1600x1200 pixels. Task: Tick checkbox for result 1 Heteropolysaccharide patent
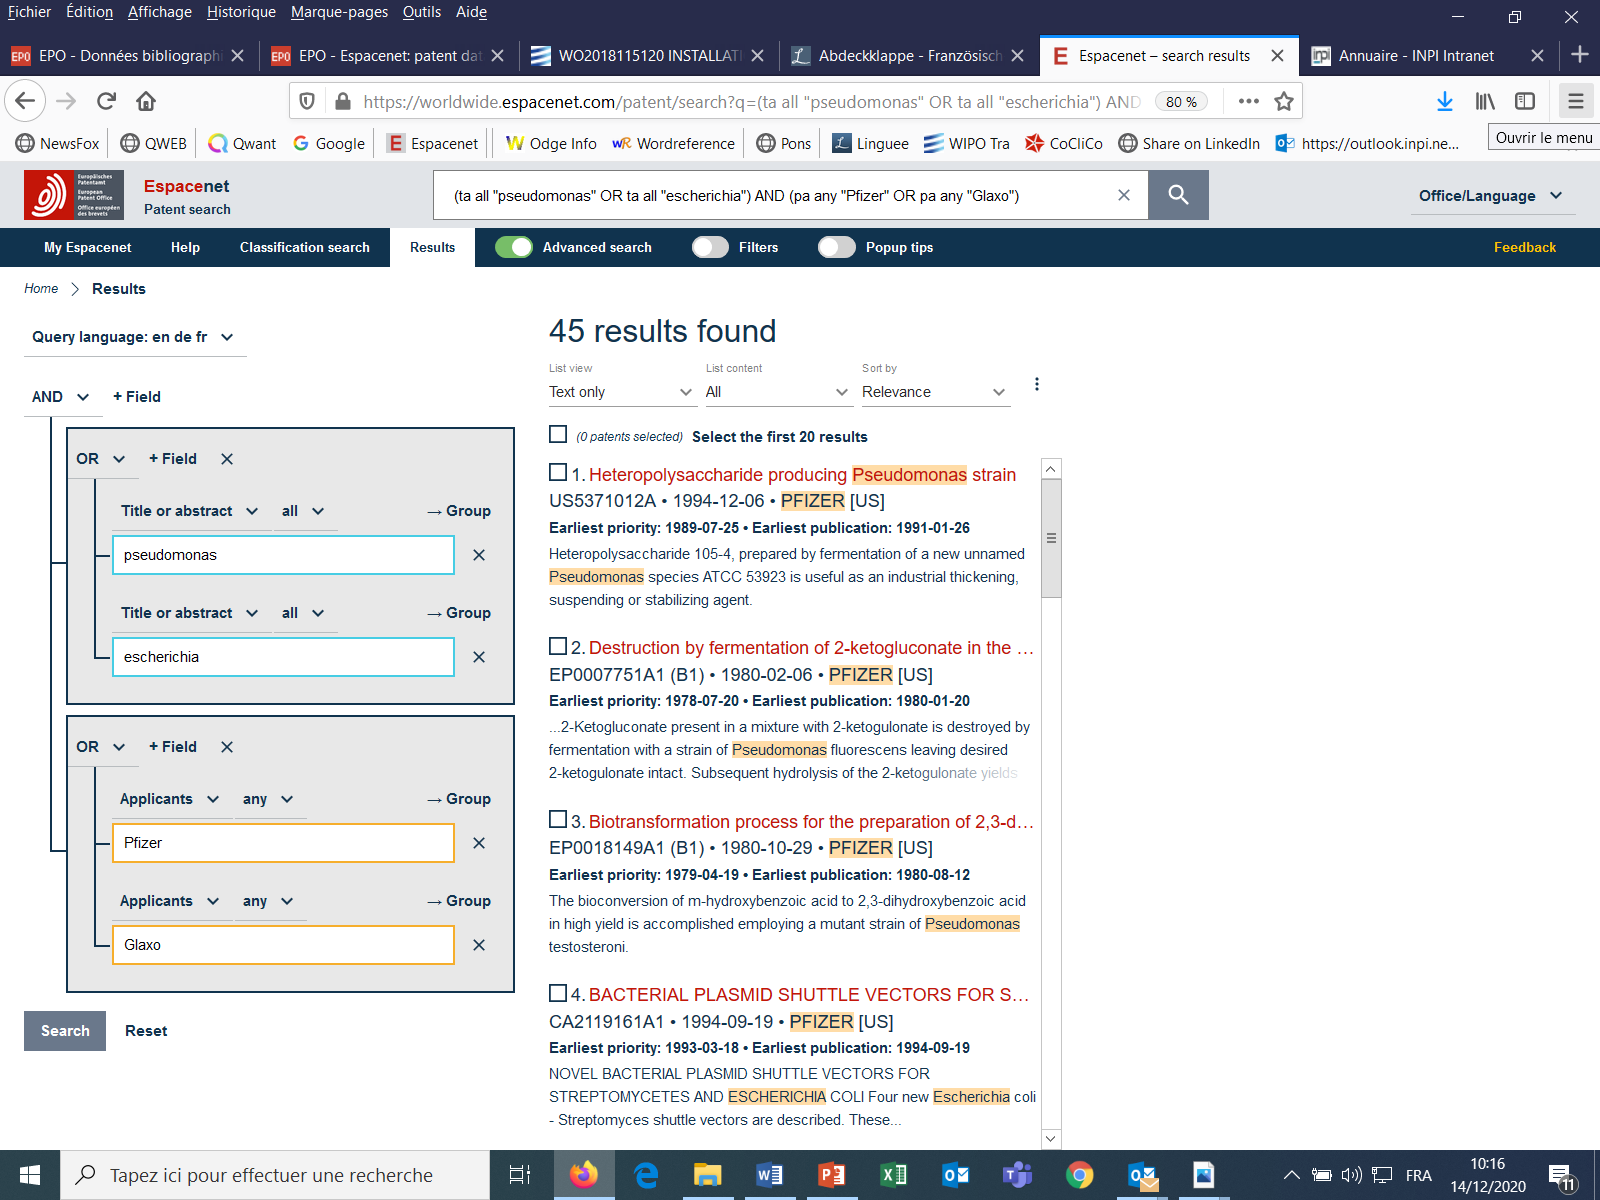coord(558,472)
